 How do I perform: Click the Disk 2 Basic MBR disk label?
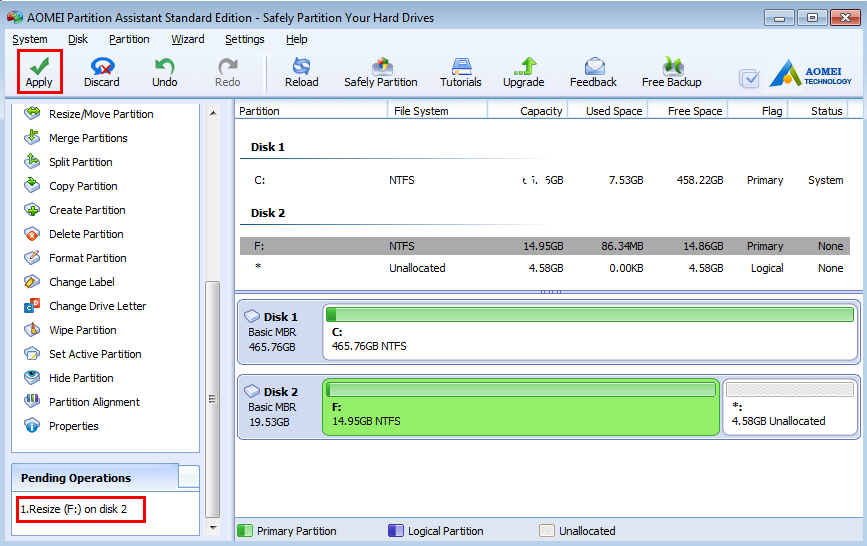tap(280, 407)
